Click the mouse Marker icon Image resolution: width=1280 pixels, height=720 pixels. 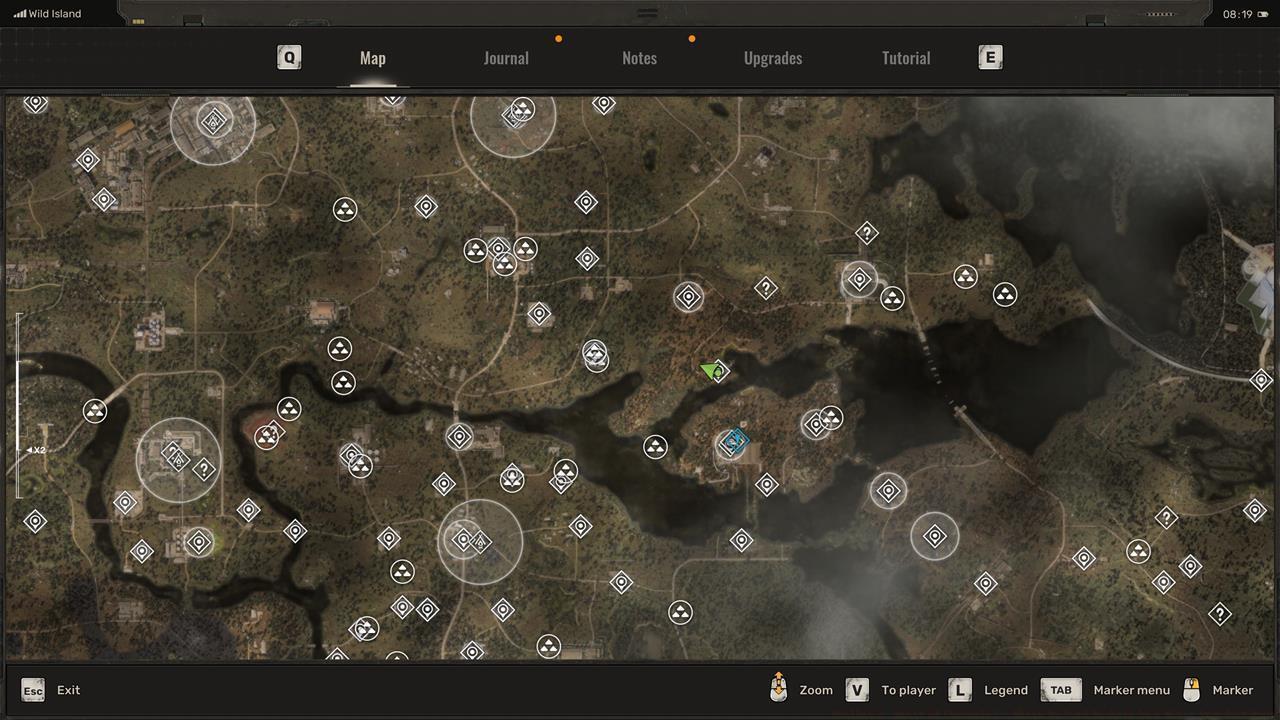click(1191, 689)
